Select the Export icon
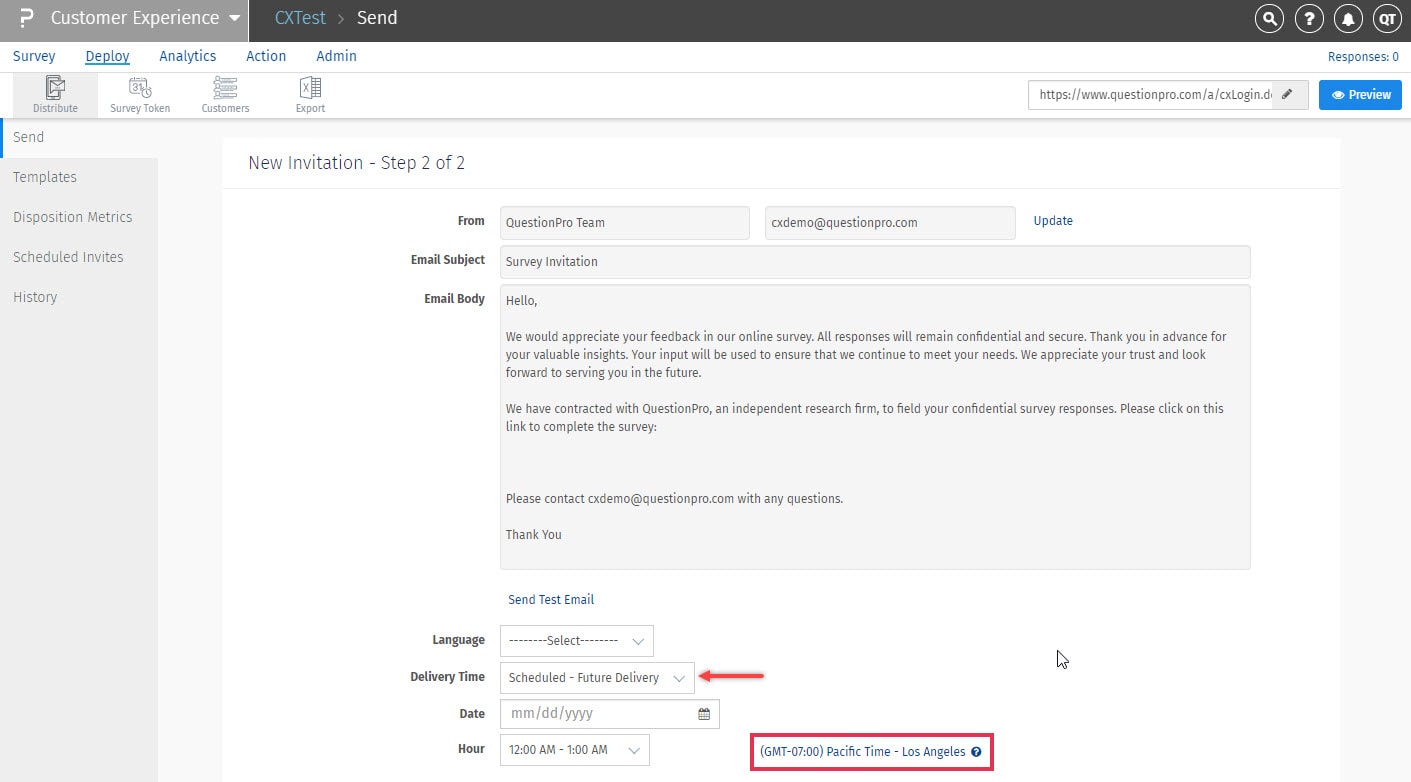 (310, 95)
